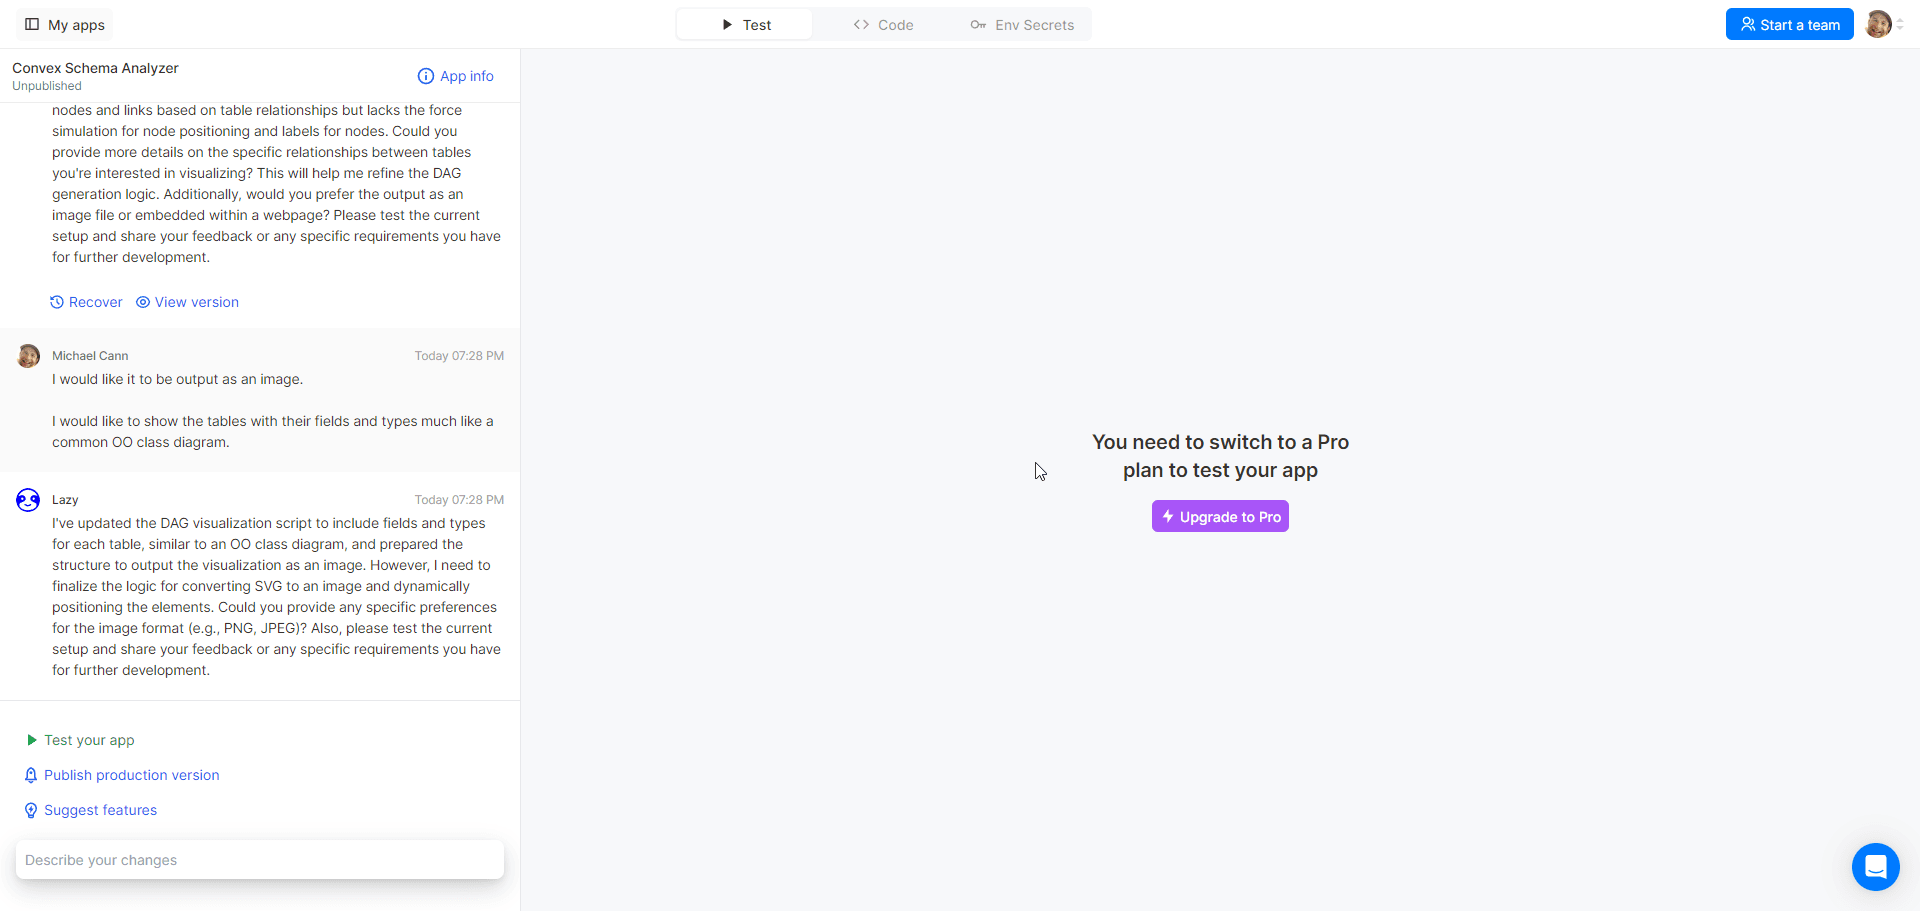Switch to the Code tab

883,24
